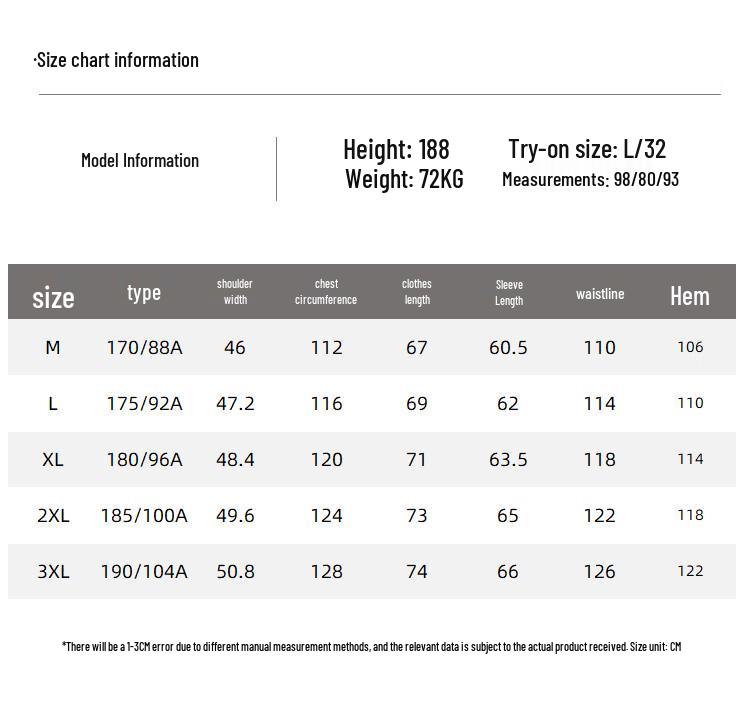Click the 'clothes length' column header
This screenshot has height=702, width=750.
click(417, 292)
